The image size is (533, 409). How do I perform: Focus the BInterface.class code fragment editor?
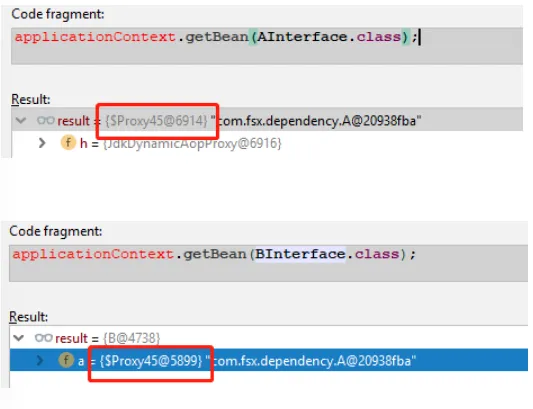(268, 263)
